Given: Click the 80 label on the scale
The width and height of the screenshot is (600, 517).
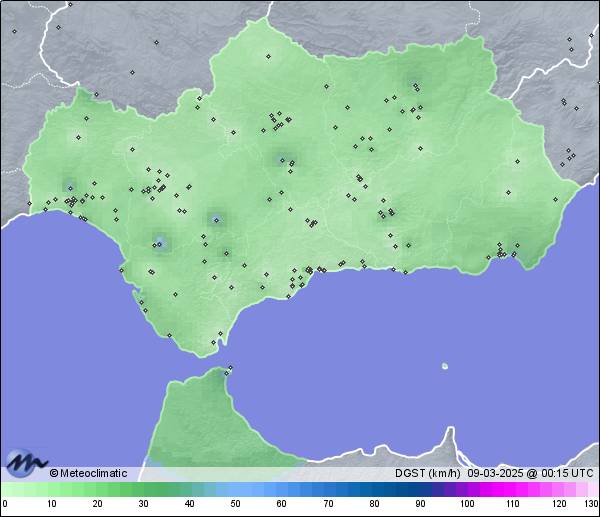Looking at the screenshot, I should coord(374,504).
